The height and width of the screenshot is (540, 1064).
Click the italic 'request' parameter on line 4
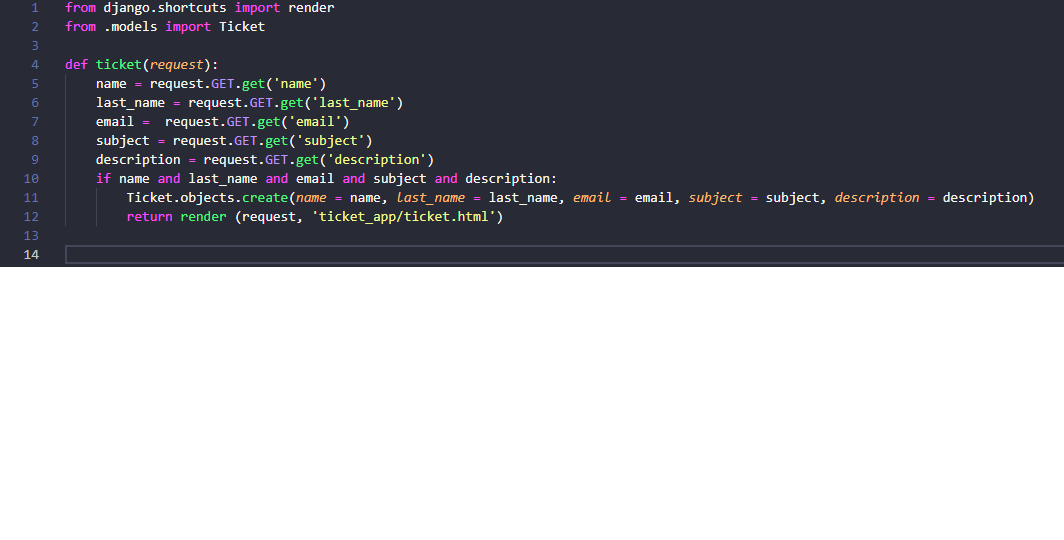[x=176, y=65]
